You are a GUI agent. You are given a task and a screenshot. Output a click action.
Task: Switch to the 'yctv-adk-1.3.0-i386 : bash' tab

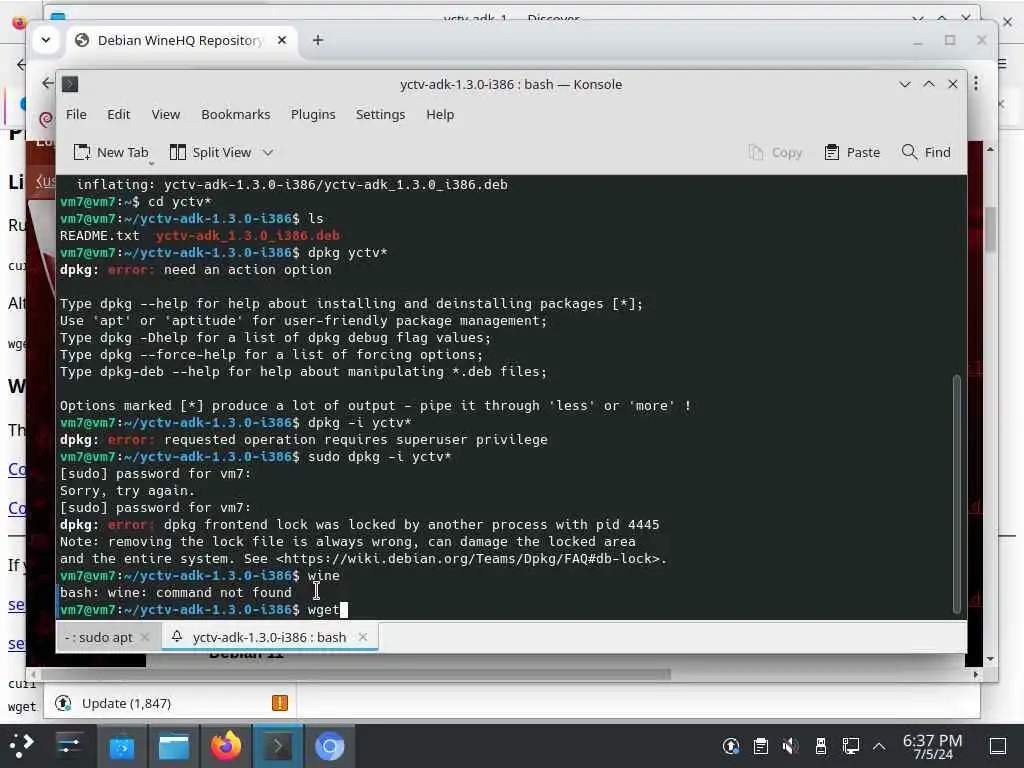(269, 637)
